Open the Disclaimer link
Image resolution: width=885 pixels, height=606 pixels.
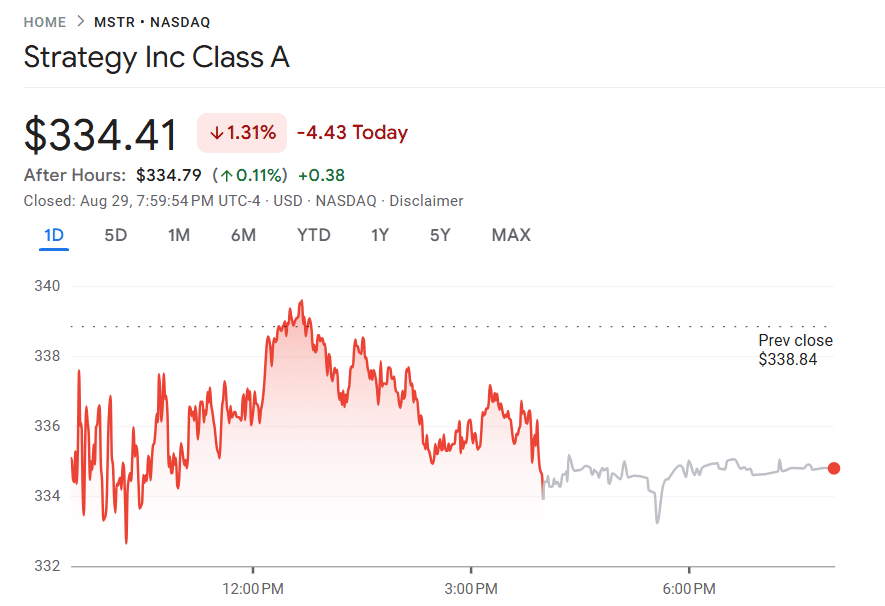pyautogui.click(x=427, y=200)
